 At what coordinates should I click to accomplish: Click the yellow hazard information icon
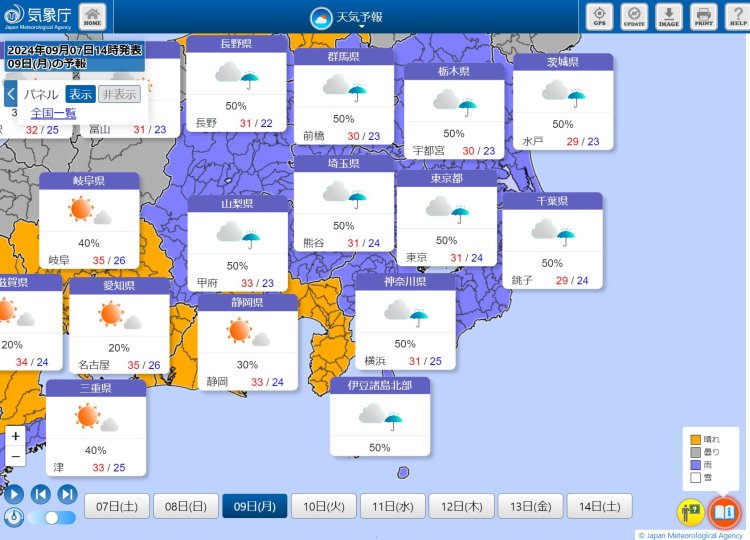click(689, 513)
